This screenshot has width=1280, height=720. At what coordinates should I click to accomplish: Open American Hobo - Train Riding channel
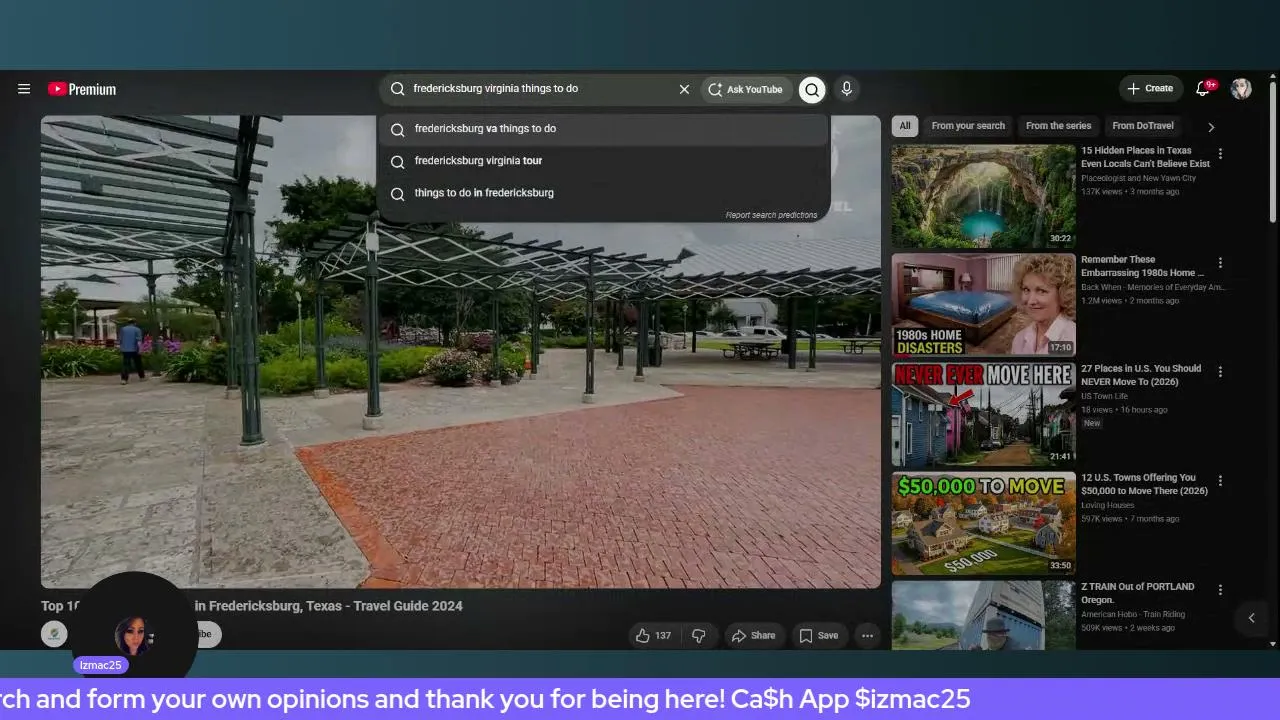1136,614
